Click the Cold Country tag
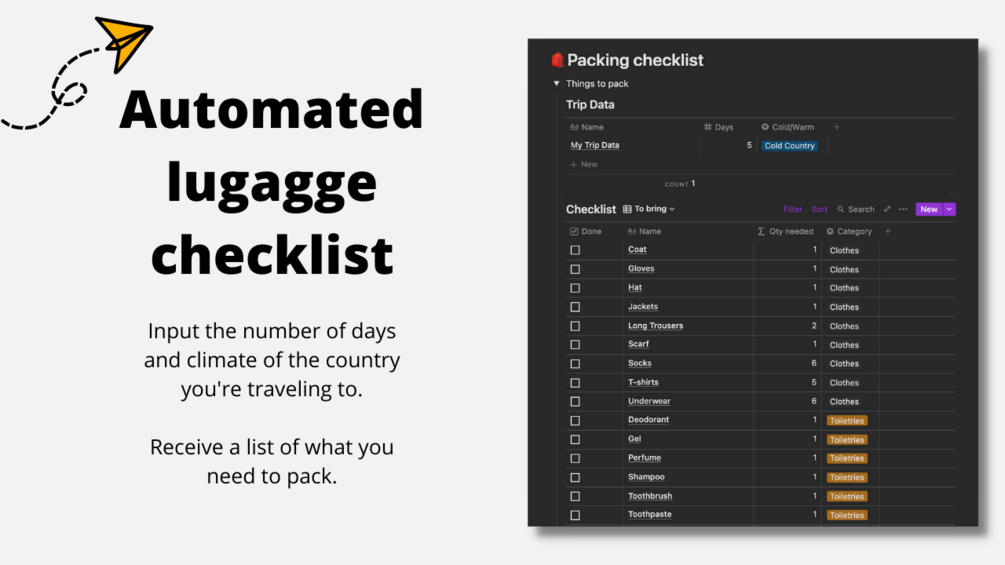The image size is (1005, 565). click(x=790, y=146)
